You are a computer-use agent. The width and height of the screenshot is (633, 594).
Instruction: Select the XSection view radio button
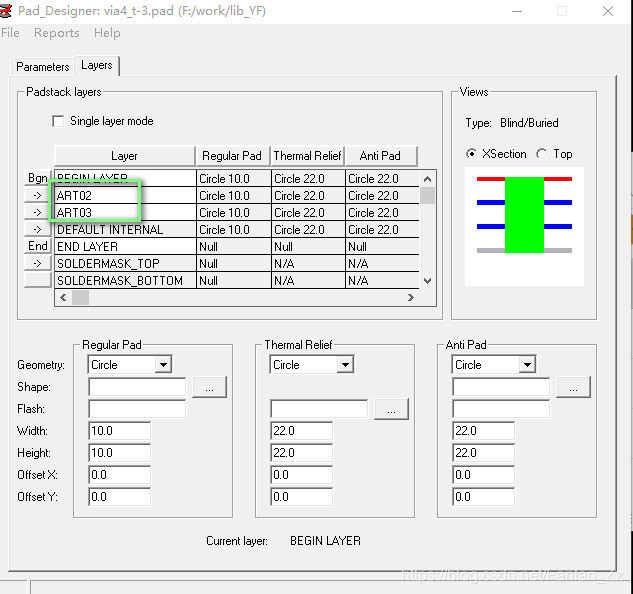coord(472,154)
